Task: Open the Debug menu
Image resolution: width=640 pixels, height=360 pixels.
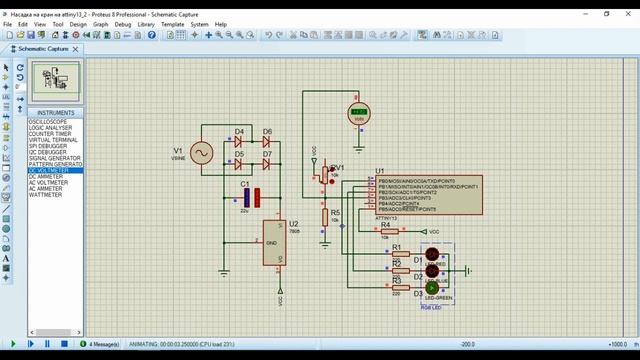Action: click(x=123, y=24)
